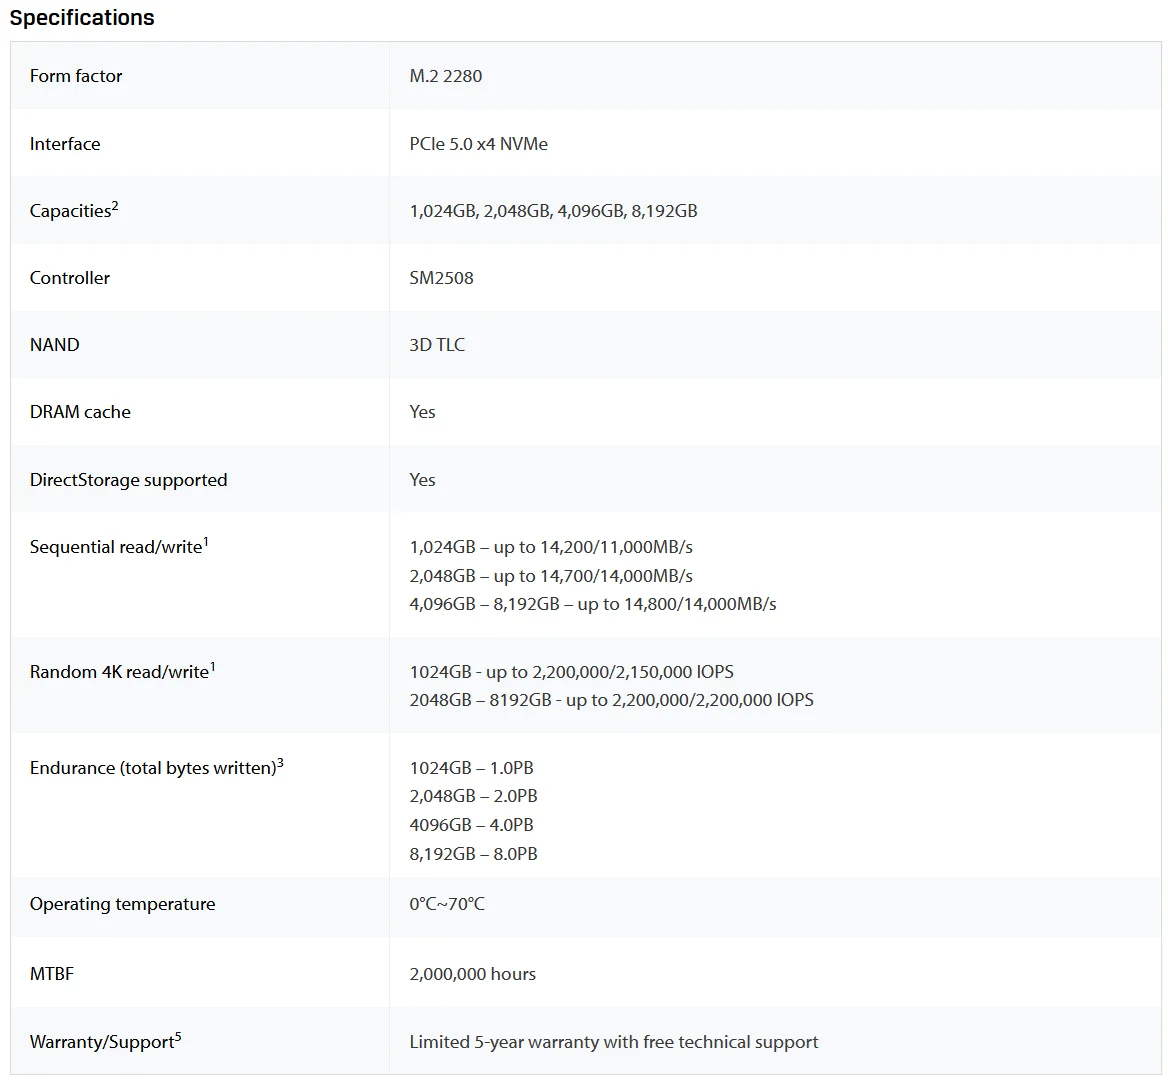
Task: Click the M.2 2280 form factor value
Action: coord(446,76)
